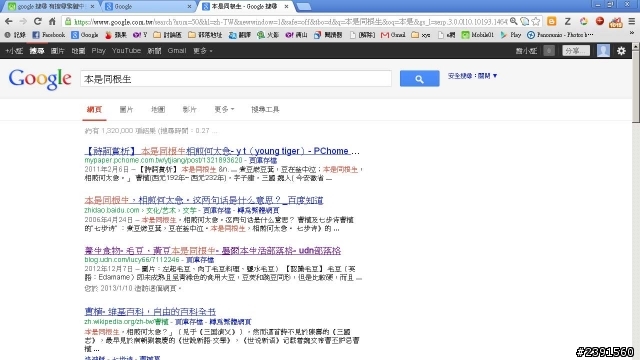Open the browser home page icon
The image size is (640, 360).
point(52,22)
